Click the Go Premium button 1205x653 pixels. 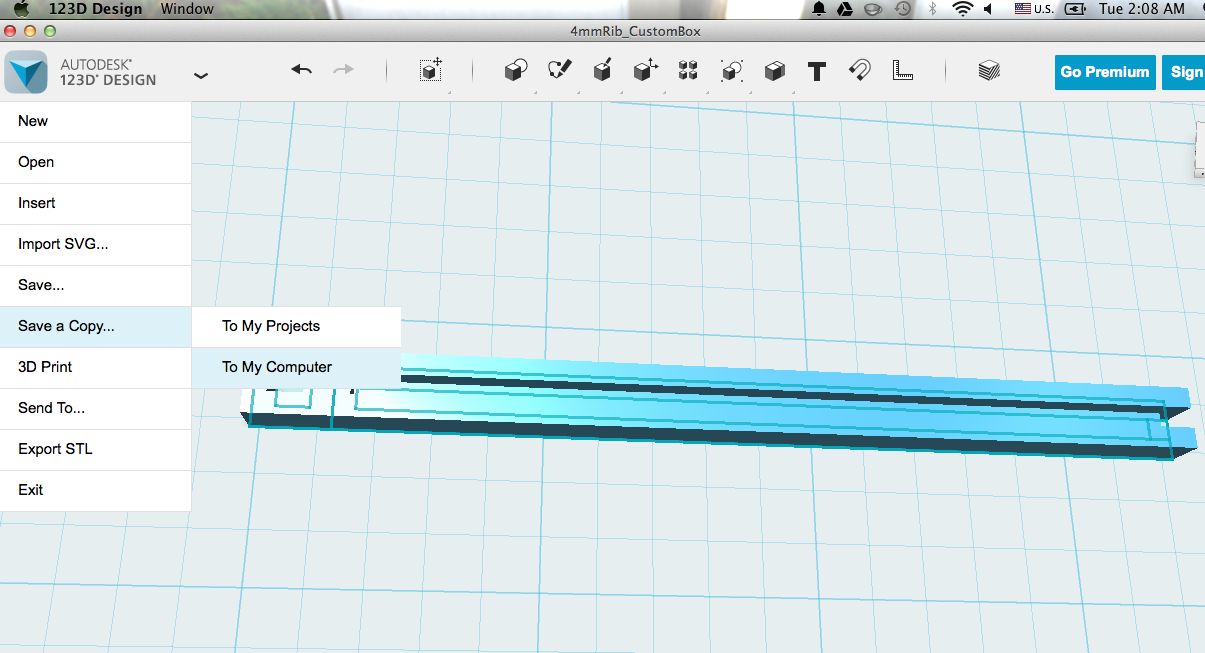click(1105, 72)
